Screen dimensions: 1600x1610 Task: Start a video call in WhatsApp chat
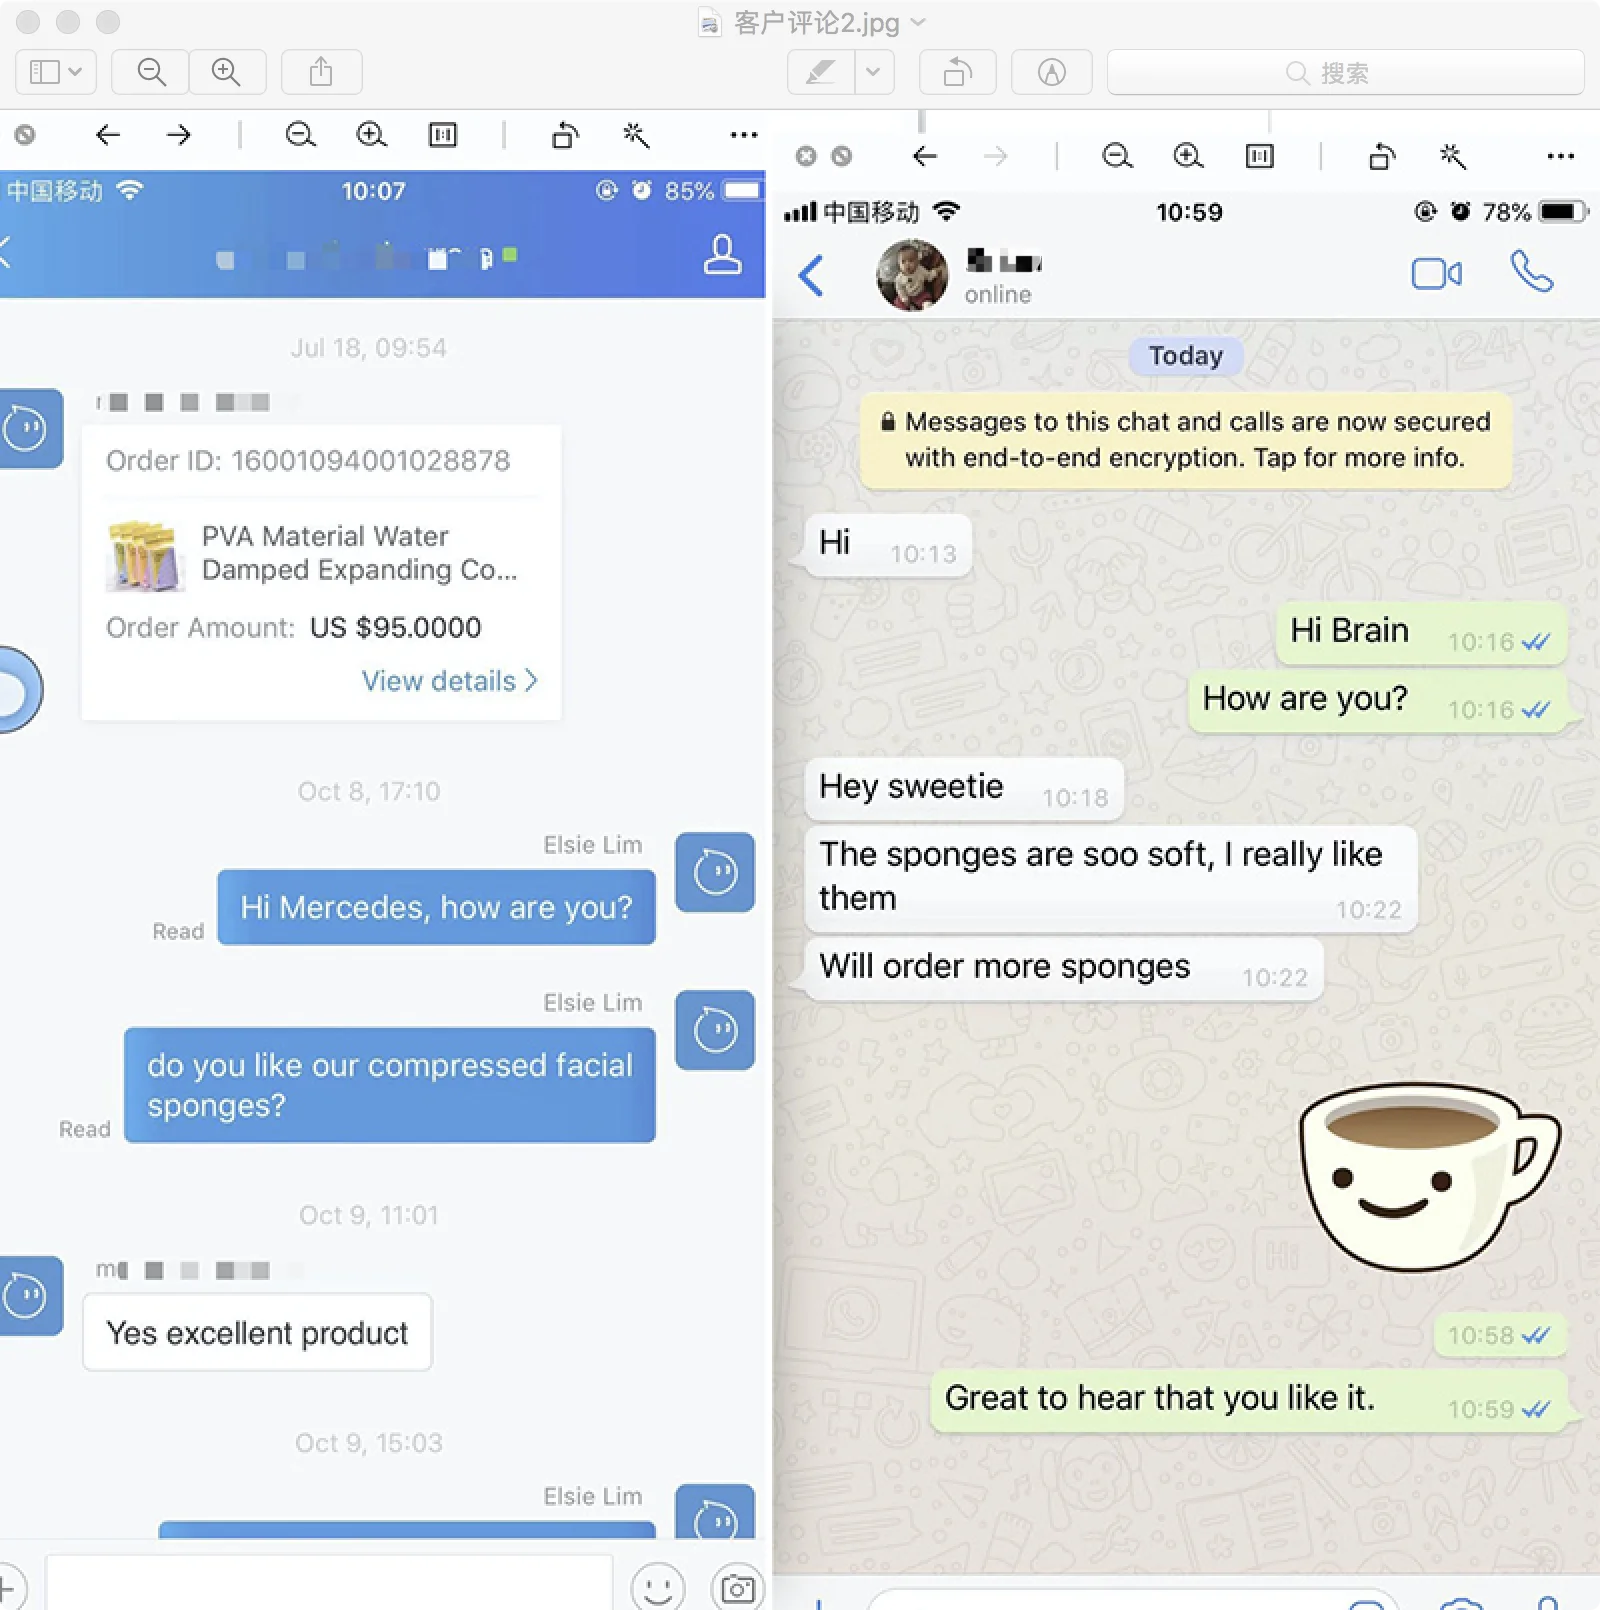point(1436,273)
